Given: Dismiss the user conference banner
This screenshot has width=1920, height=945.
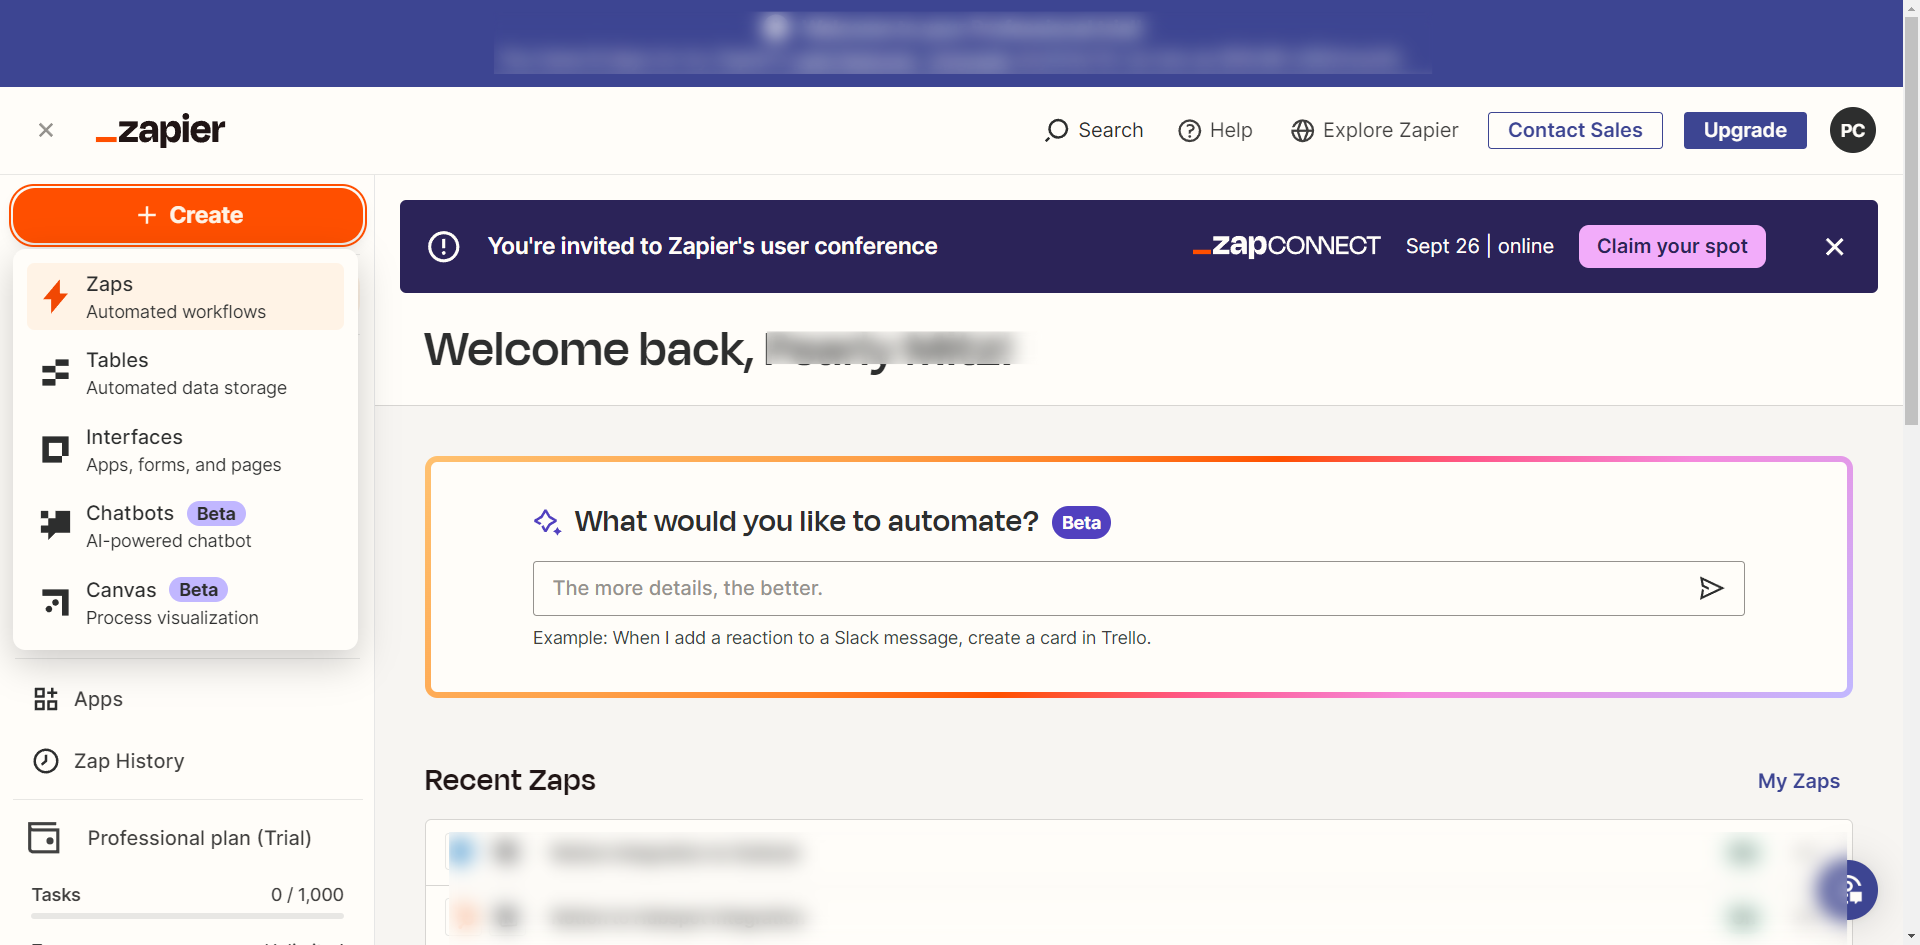Looking at the screenshot, I should [x=1834, y=247].
